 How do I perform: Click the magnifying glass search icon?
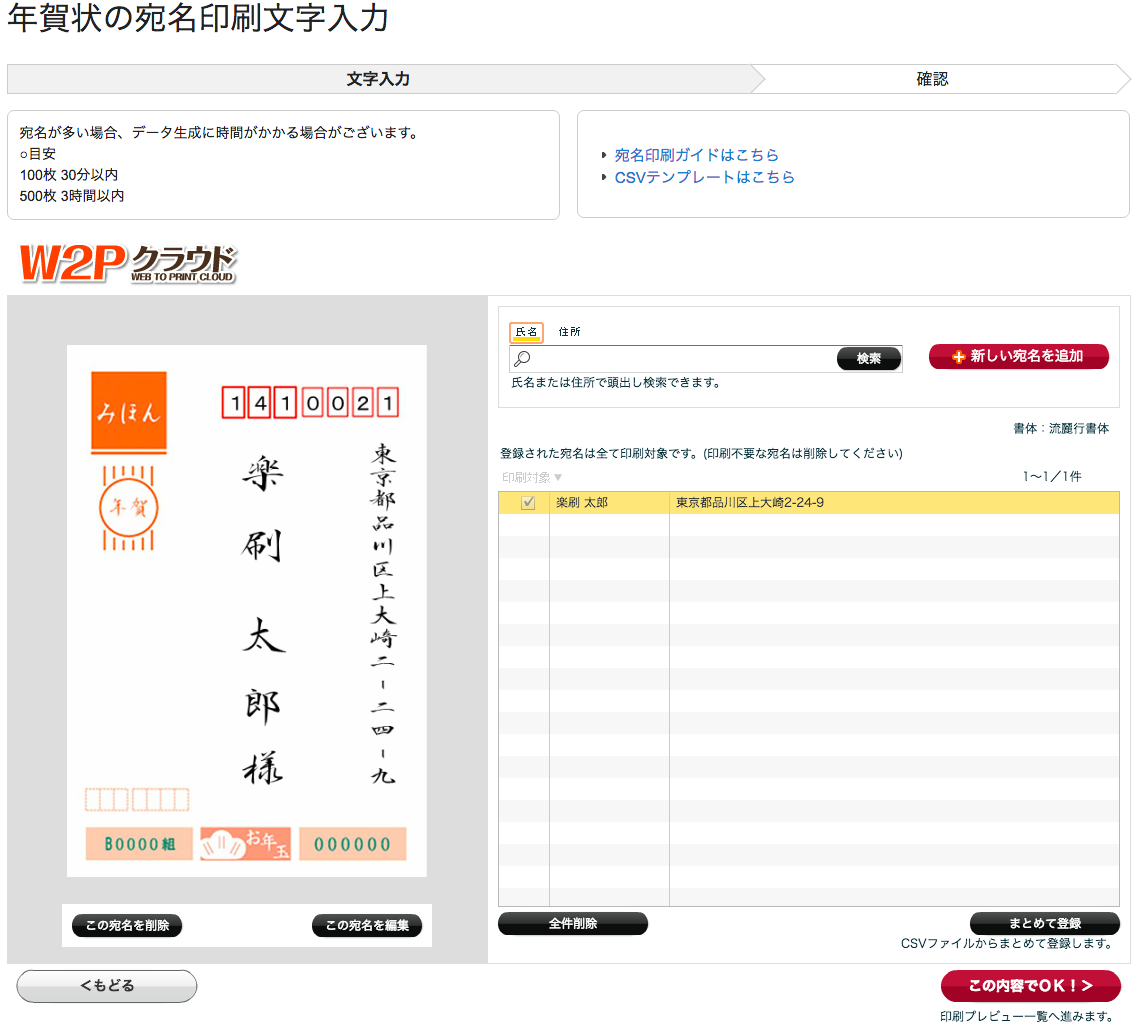point(522,359)
